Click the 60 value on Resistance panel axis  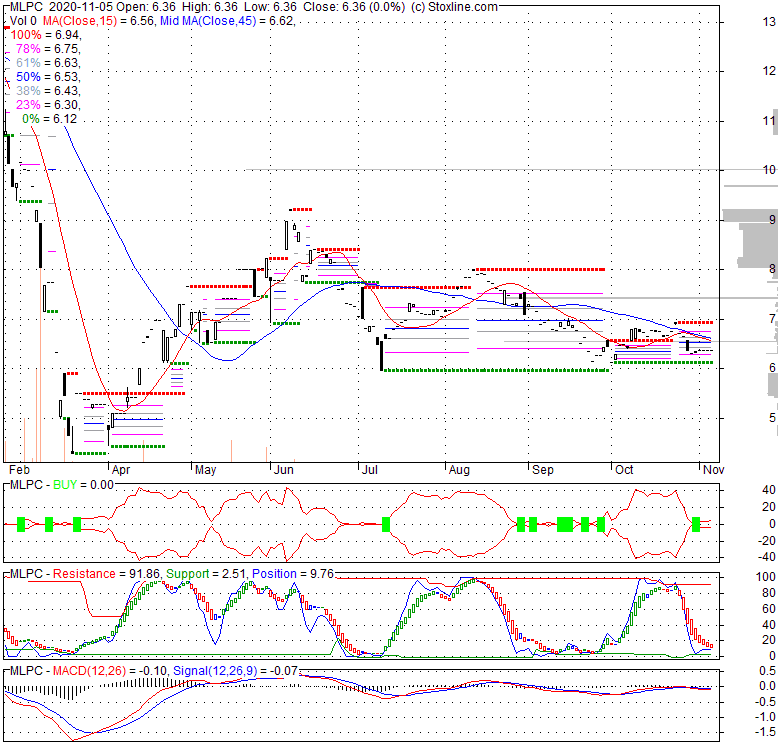click(769, 609)
